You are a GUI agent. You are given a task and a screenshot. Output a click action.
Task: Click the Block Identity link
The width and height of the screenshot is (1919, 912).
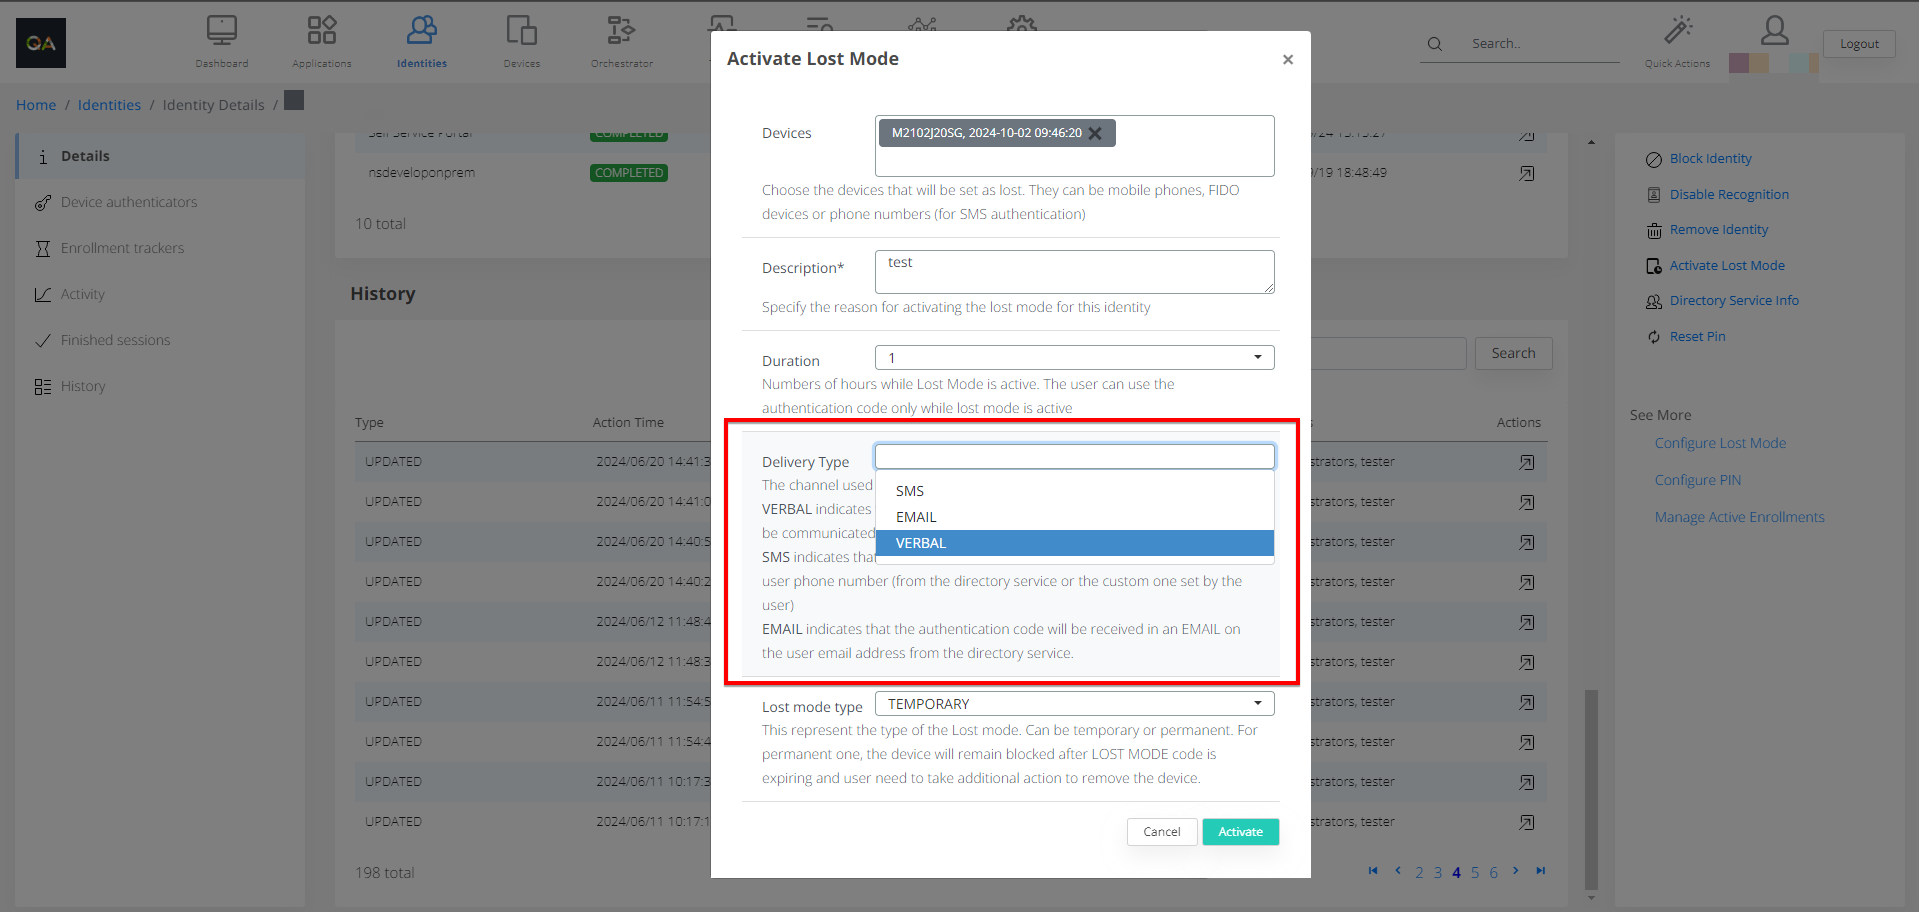pyautogui.click(x=1710, y=159)
